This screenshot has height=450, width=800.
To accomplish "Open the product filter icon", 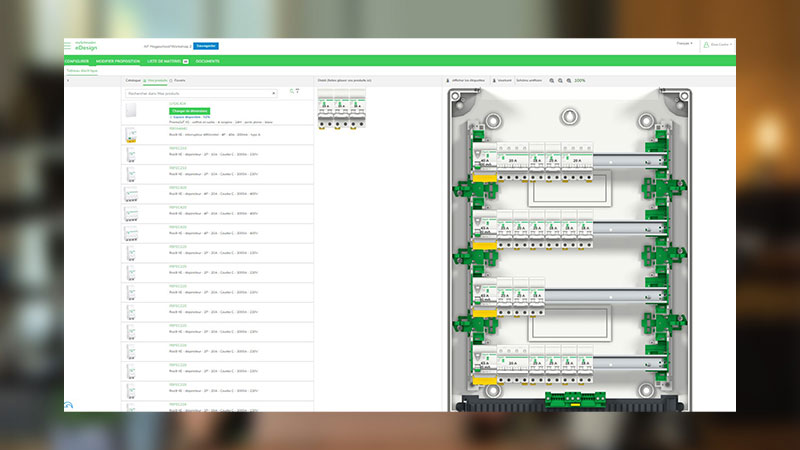I will [297, 91].
